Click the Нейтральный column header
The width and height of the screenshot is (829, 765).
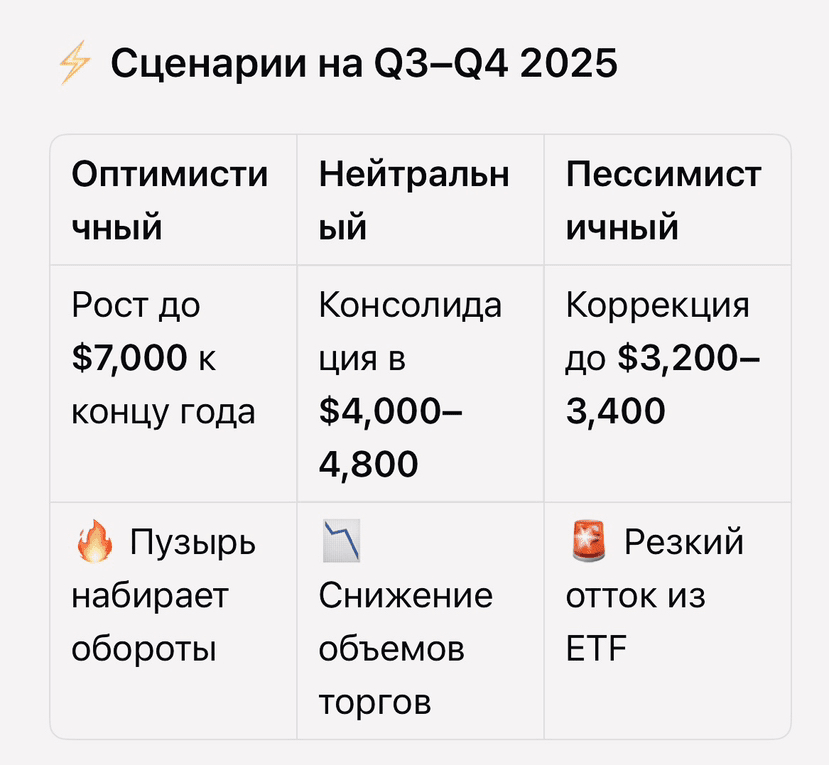click(x=414, y=200)
